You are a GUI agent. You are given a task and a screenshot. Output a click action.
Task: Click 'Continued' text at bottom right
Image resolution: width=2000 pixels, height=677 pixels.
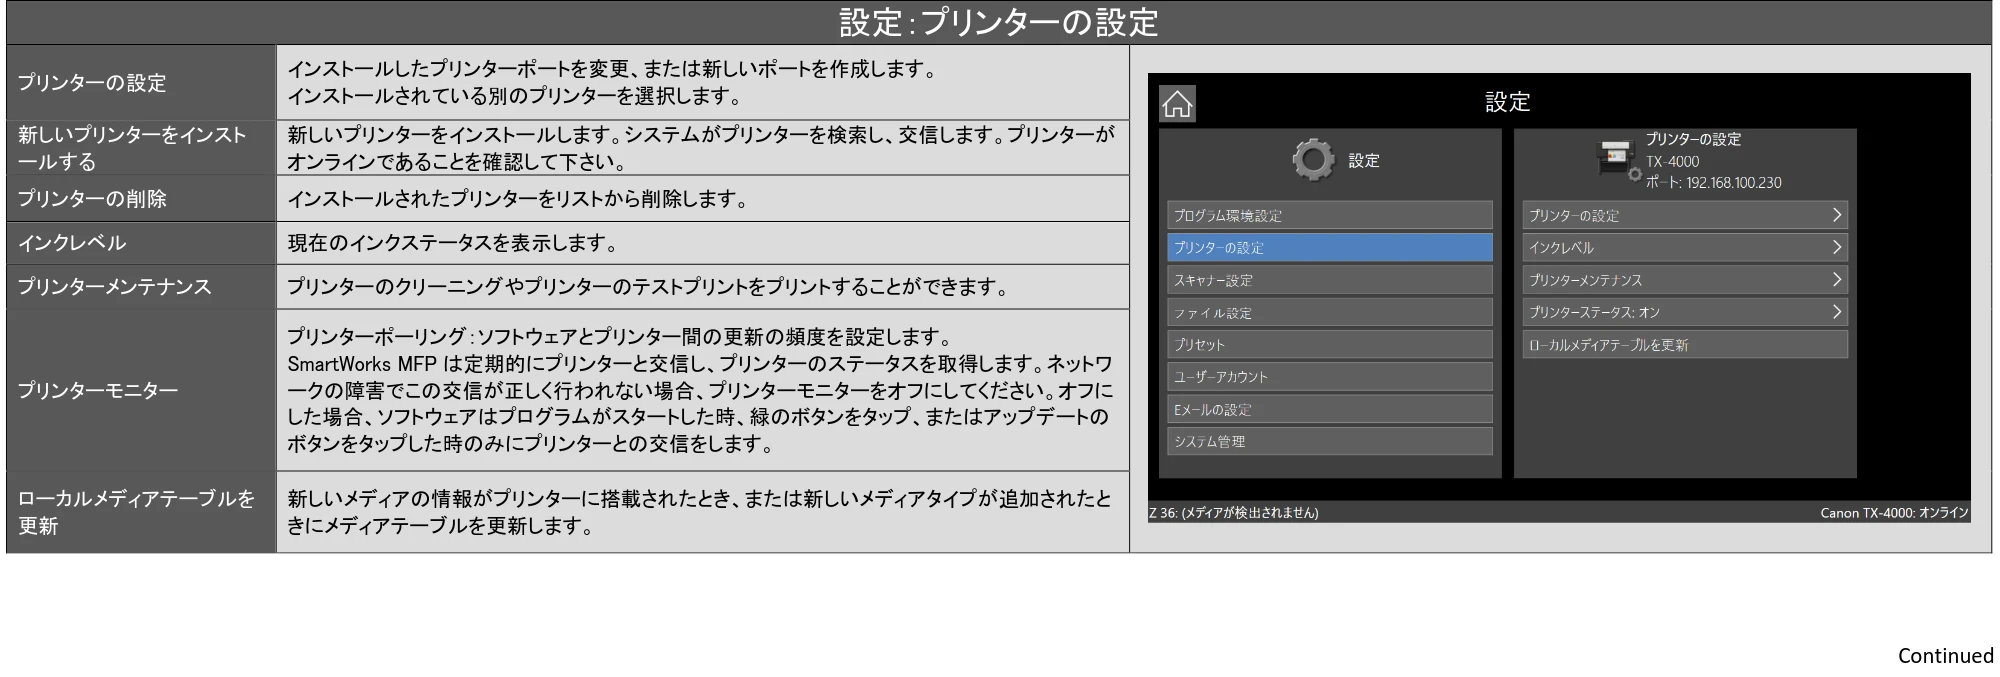tap(1945, 656)
